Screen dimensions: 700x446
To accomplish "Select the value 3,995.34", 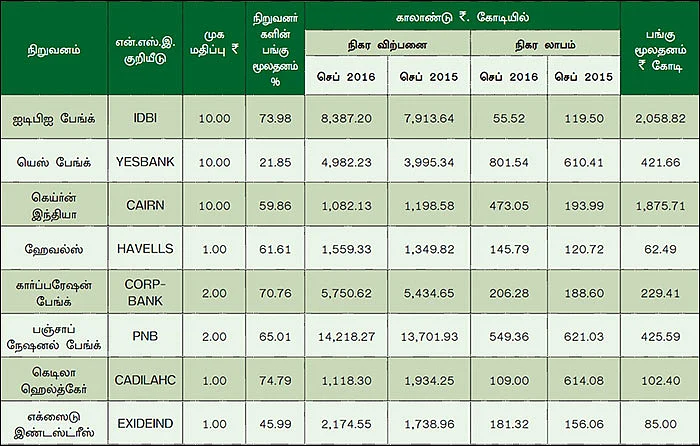I will click(429, 162).
